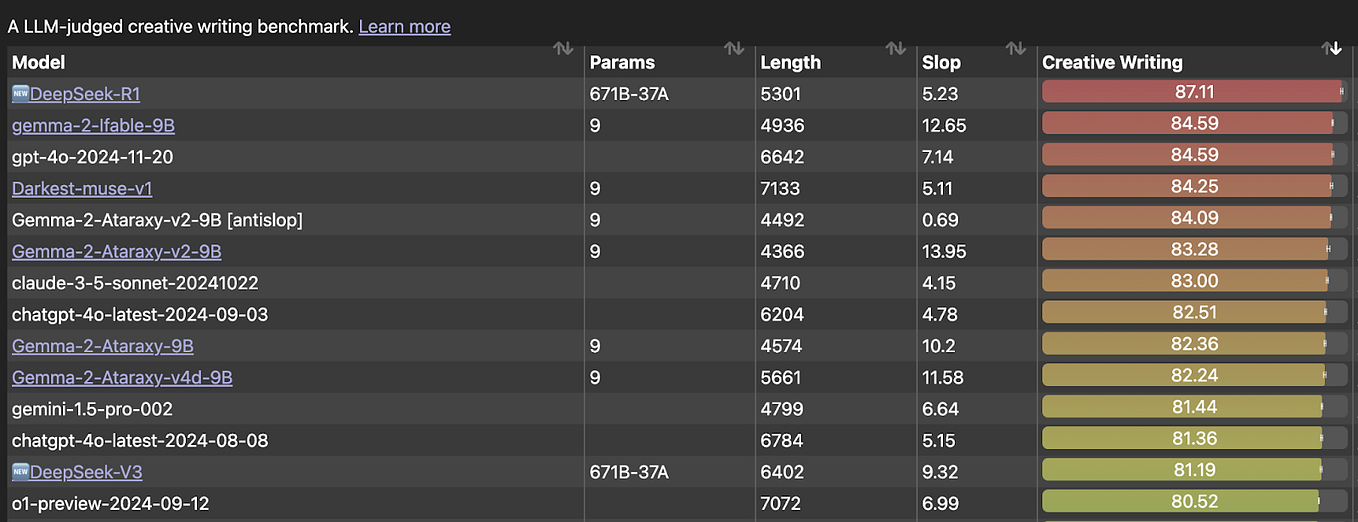Open the Learn more link

(404, 27)
